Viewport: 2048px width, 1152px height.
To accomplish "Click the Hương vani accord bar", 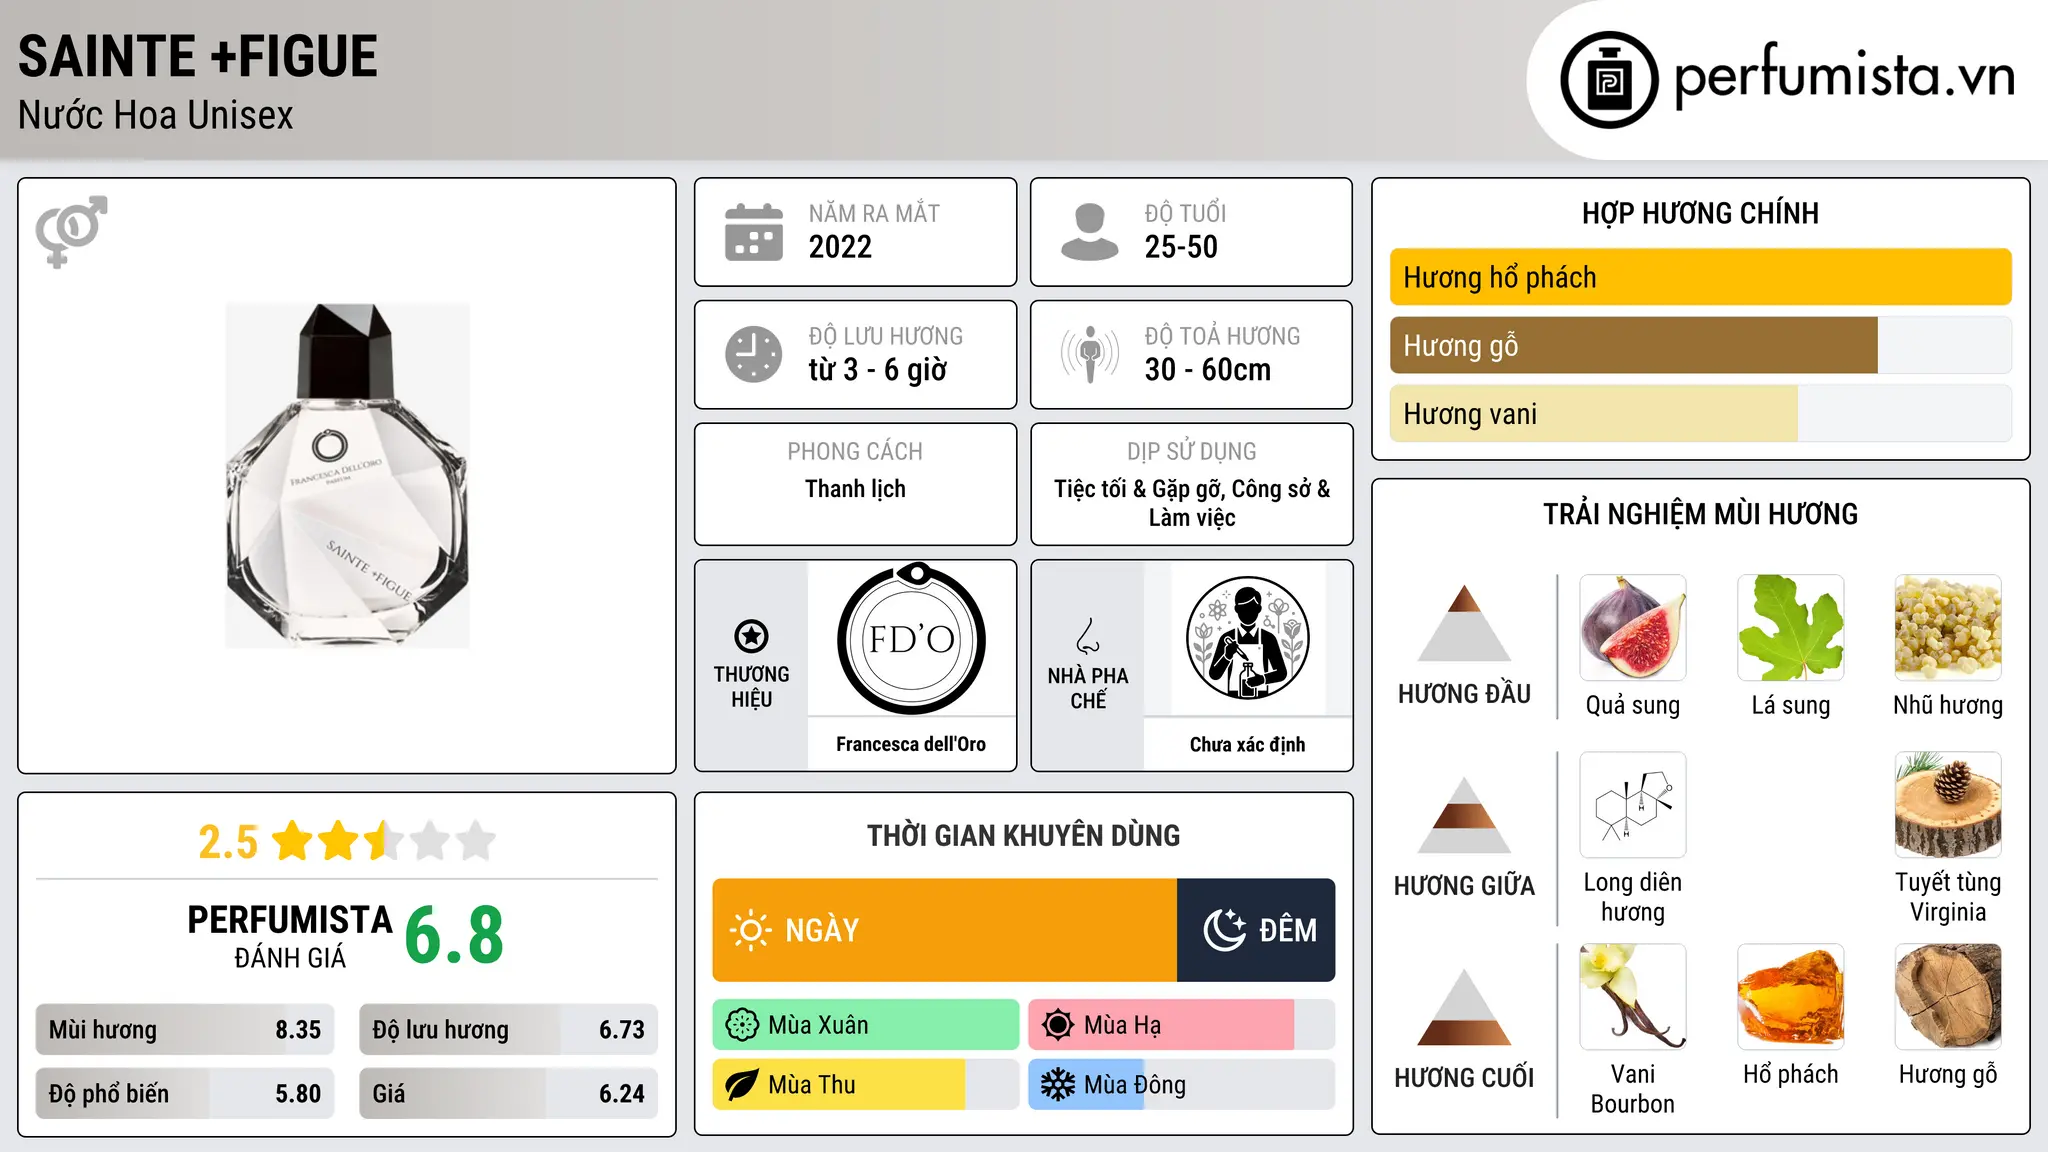I will pos(1700,414).
